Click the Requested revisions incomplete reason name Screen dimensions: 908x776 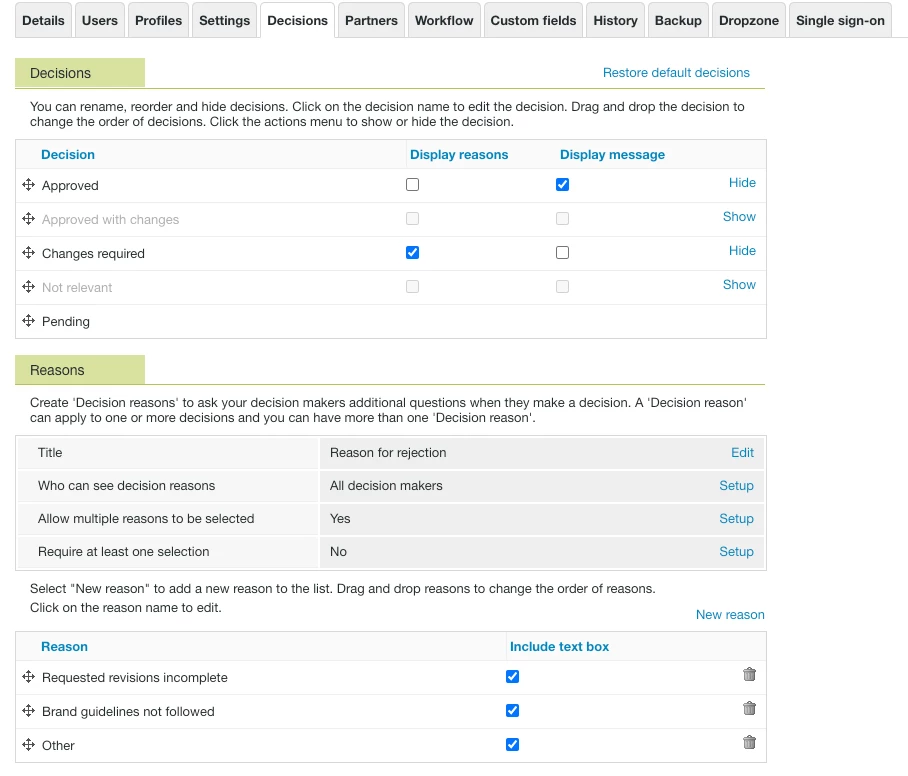135,678
